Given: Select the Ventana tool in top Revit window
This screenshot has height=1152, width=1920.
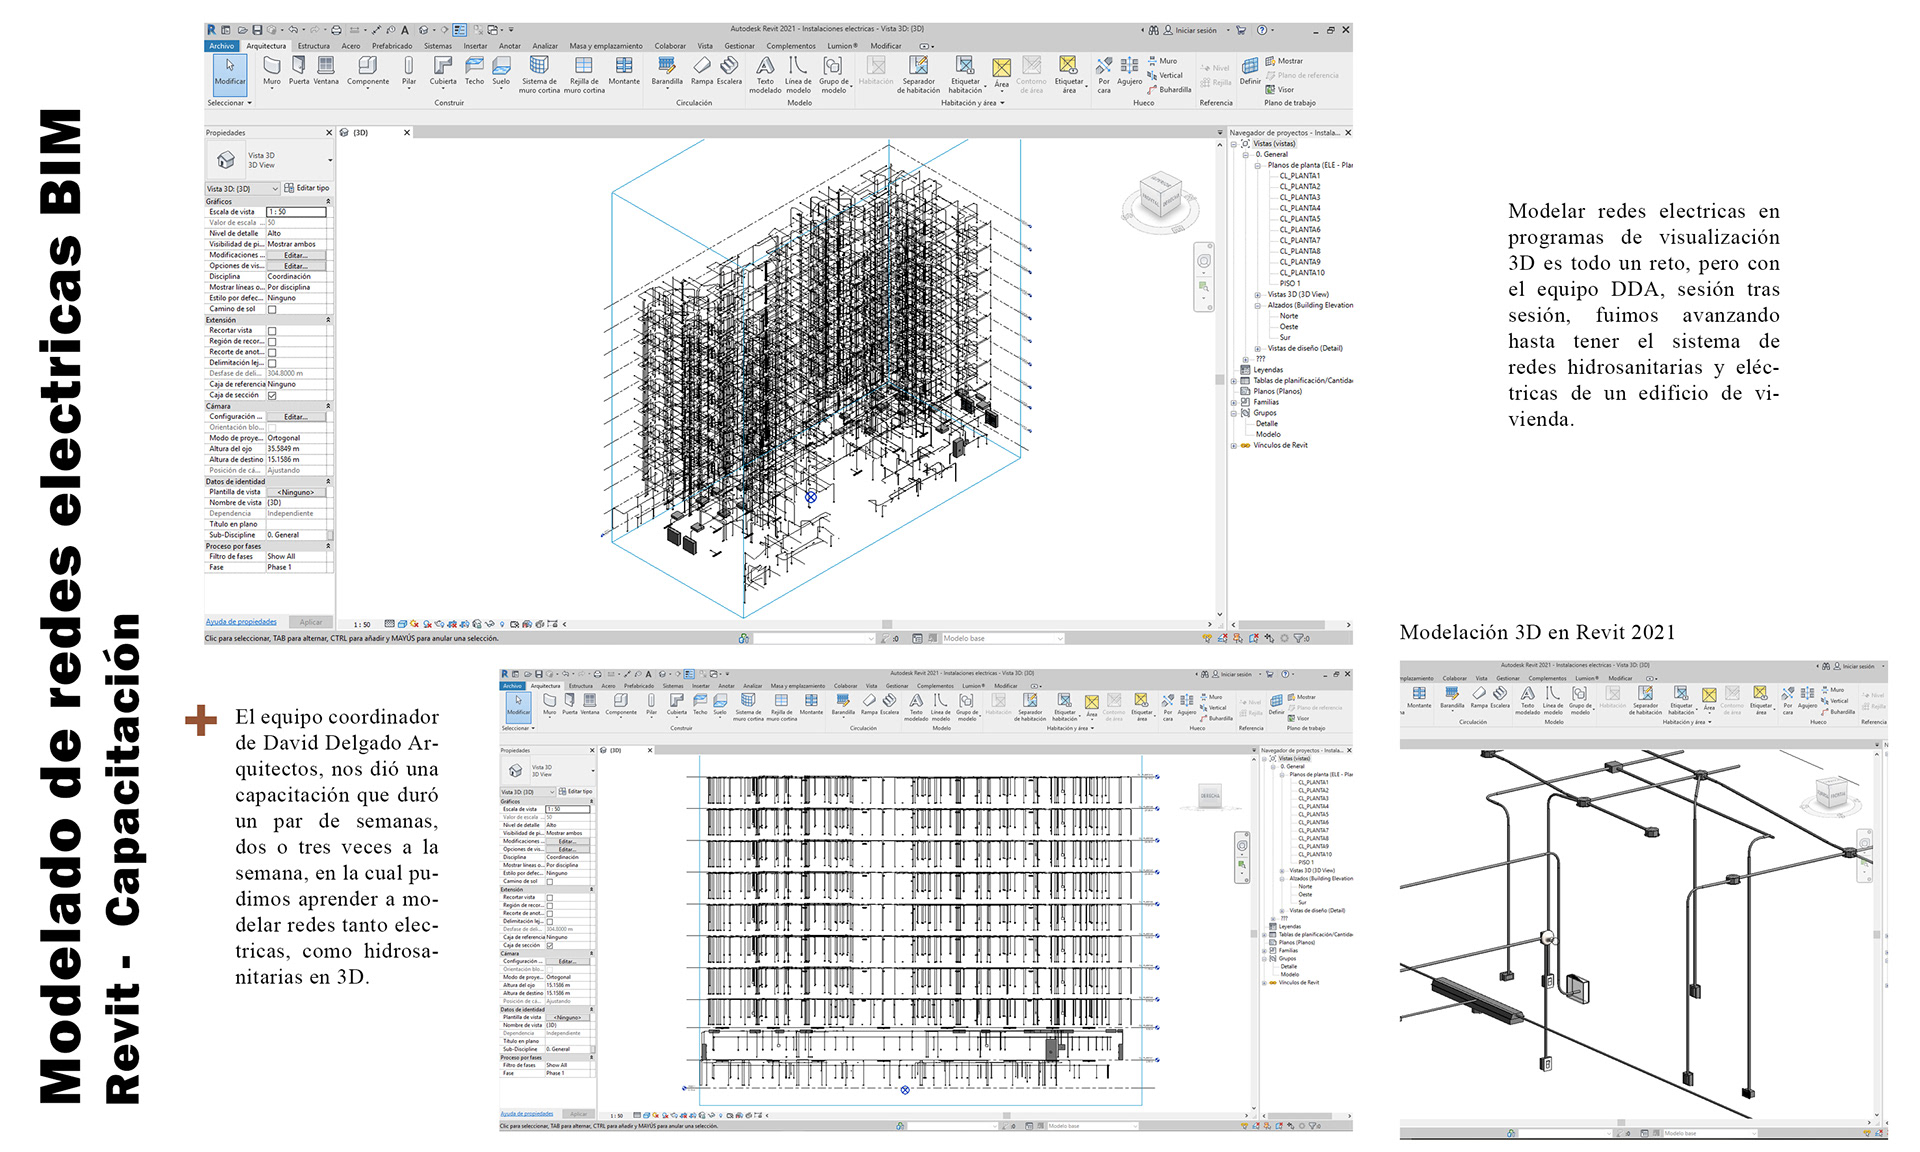Looking at the screenshot, I should pos(326,71).
